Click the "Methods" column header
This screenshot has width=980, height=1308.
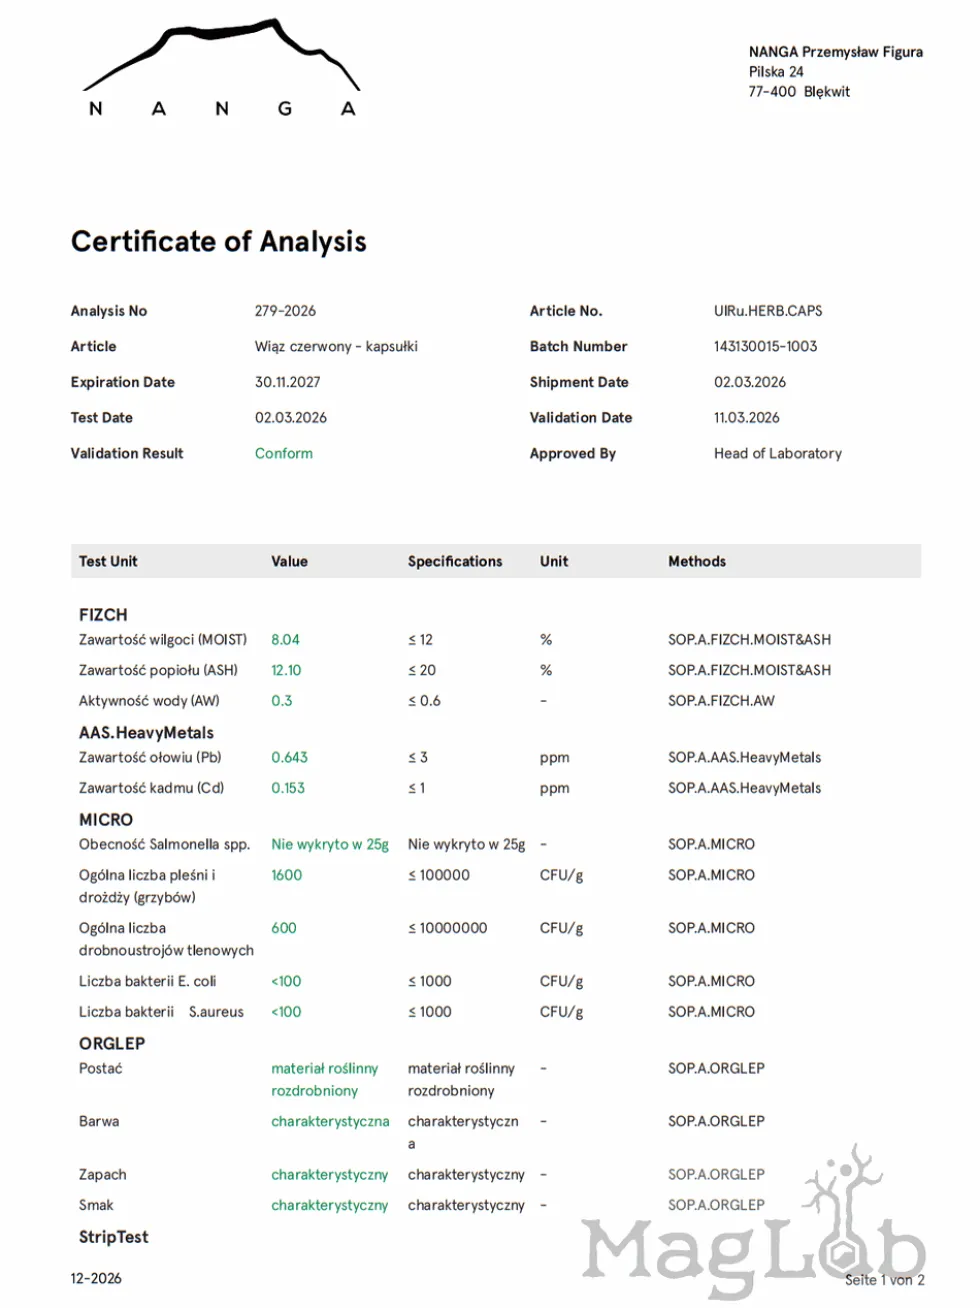[x=697, y=562]
